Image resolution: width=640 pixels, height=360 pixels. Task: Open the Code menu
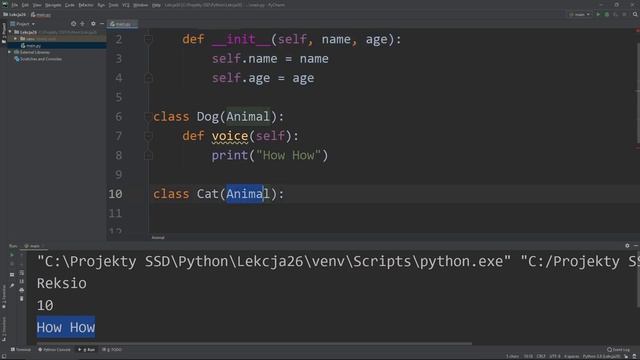tap(70, 5)
